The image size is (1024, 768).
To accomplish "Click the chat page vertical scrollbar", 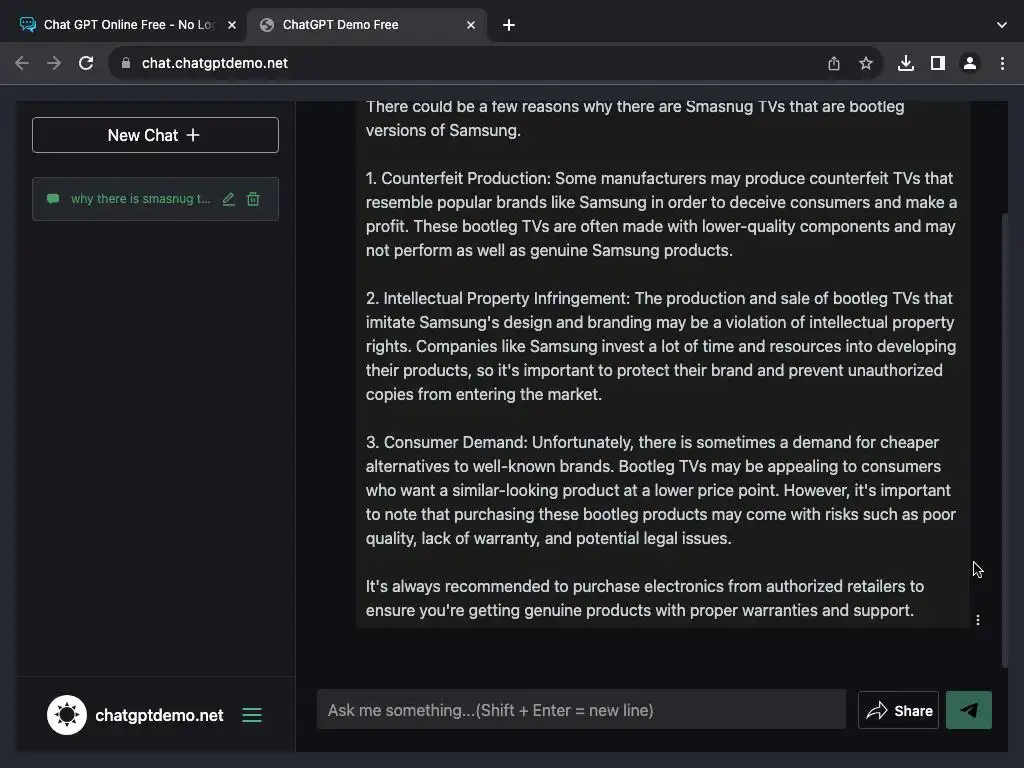I will [x=1006, y=440].
